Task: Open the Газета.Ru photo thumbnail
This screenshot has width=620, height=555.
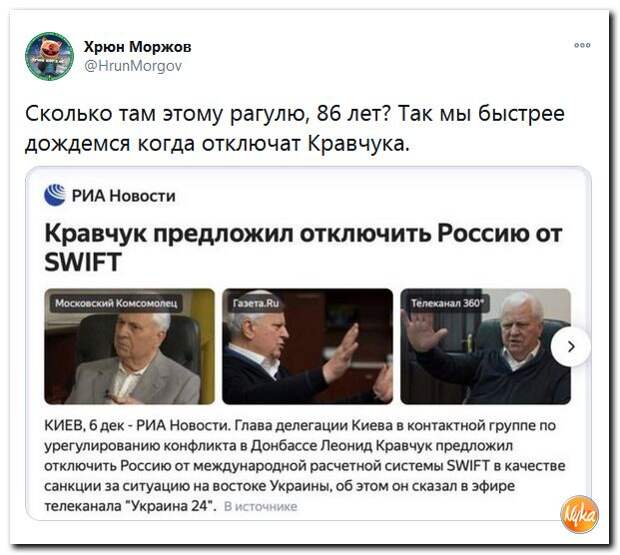Action: (x=307, y=346)
